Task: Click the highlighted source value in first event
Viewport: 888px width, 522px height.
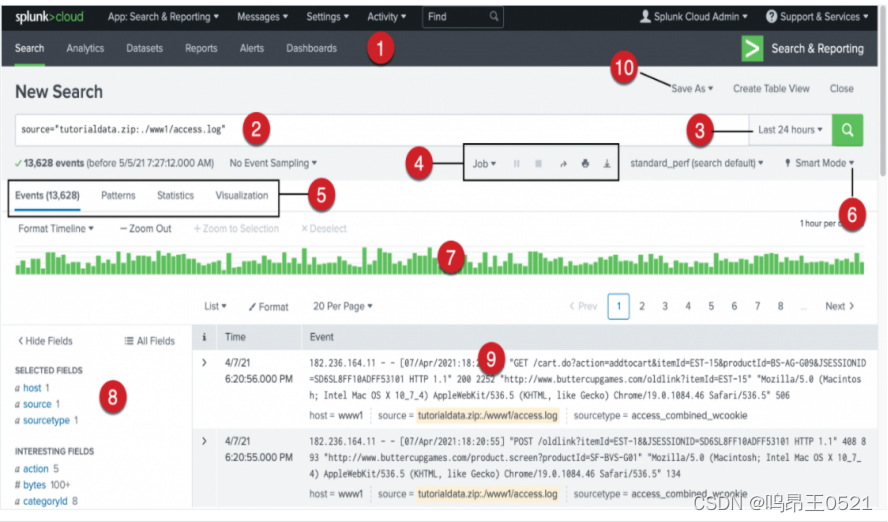Action: [488, 416]
